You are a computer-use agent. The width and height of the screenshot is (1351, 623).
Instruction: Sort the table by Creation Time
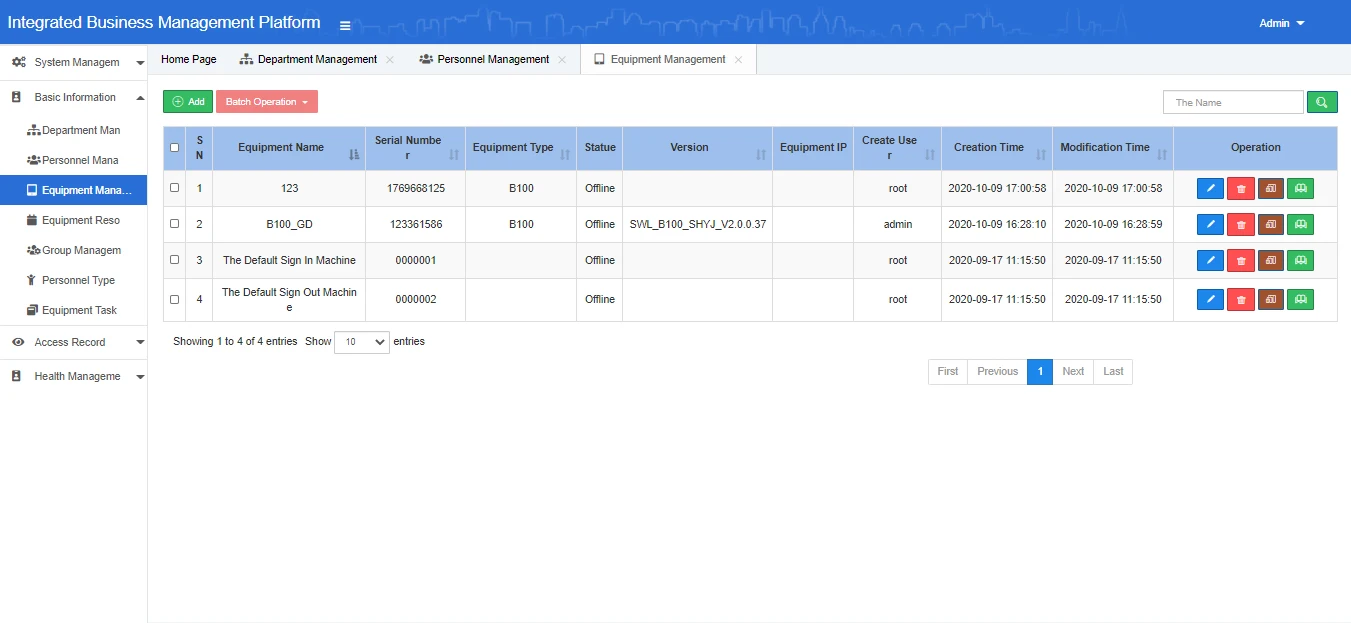[1041, 155]
